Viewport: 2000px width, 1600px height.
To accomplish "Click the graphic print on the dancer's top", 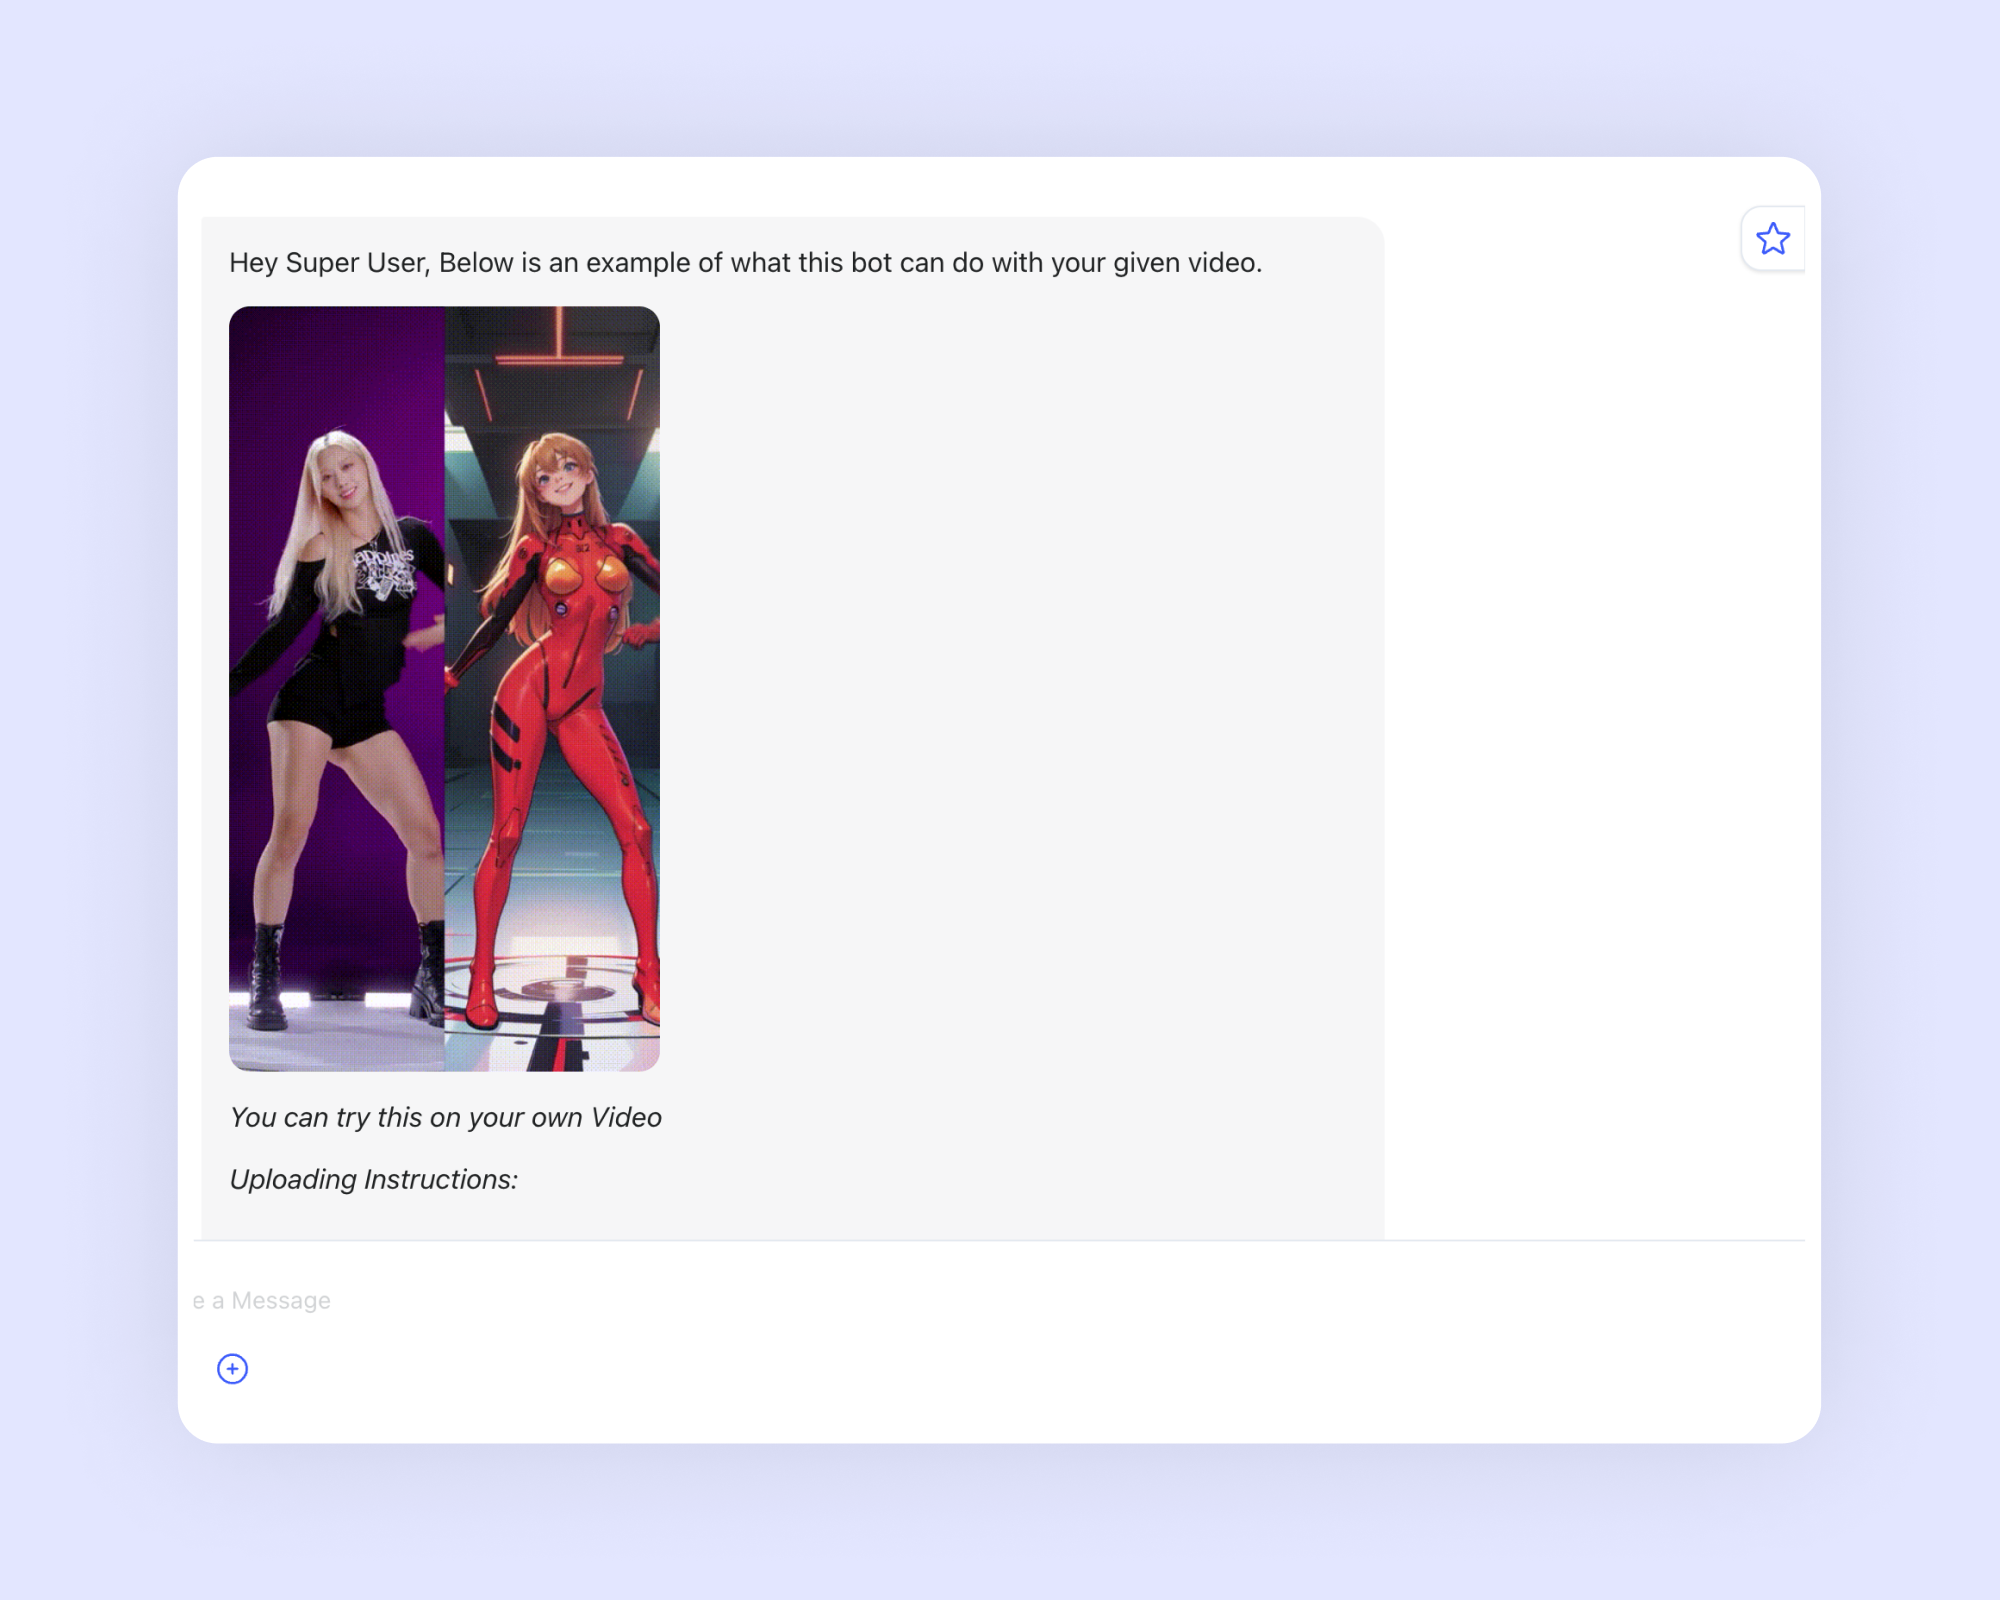I will (387, 572).
